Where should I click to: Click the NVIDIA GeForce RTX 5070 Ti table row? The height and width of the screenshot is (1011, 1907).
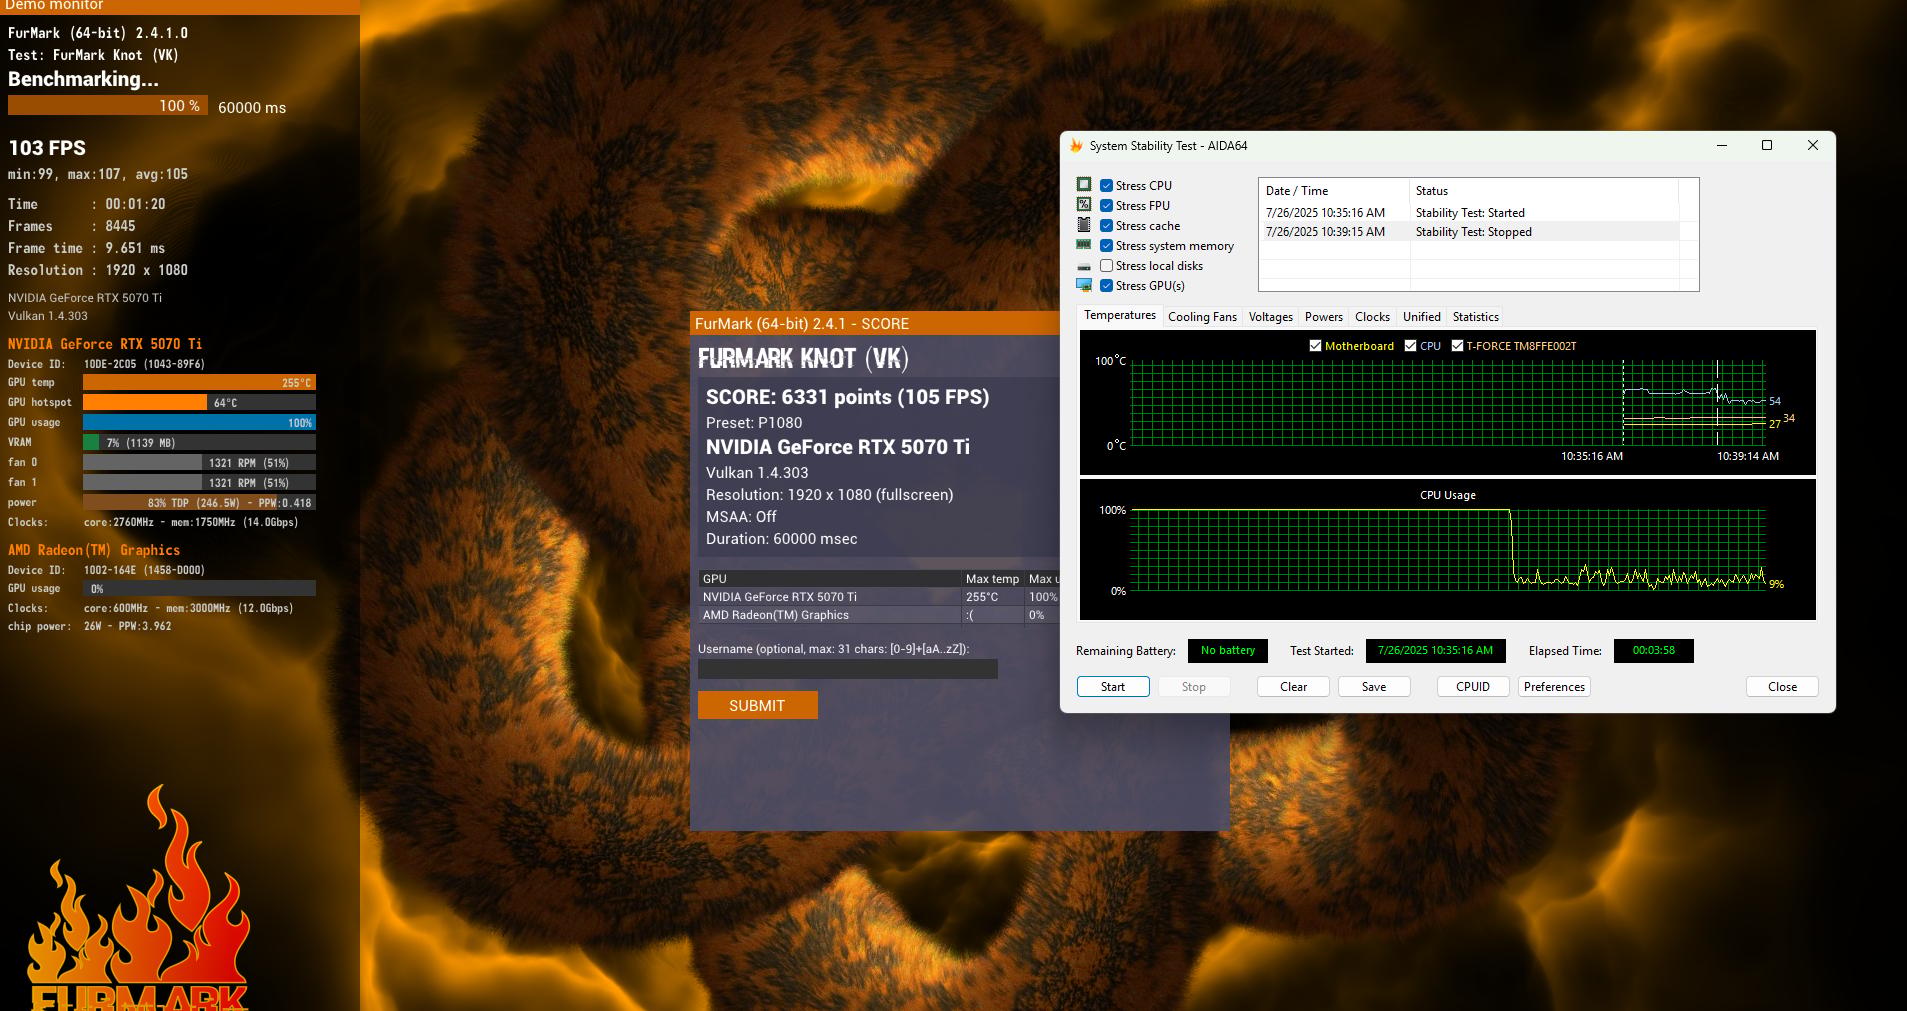[879, 597]
